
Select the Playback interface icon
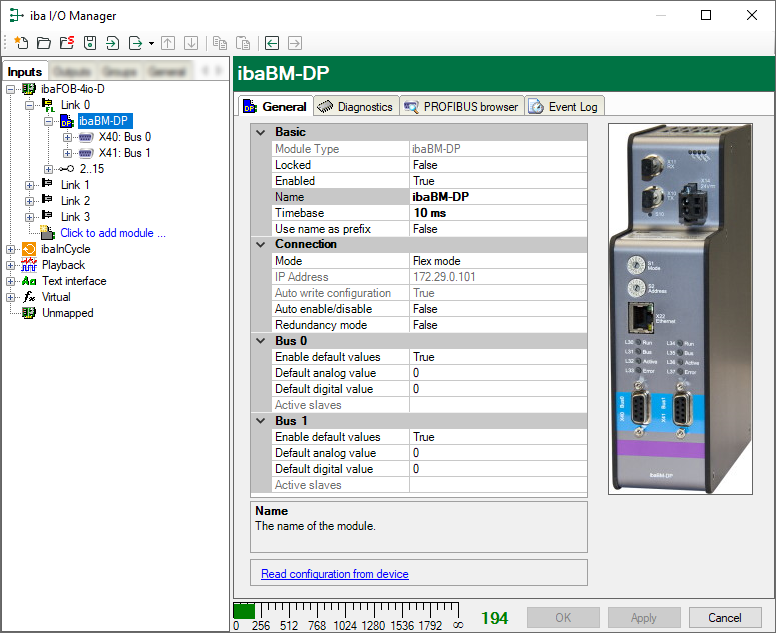(x=29, y=265)
